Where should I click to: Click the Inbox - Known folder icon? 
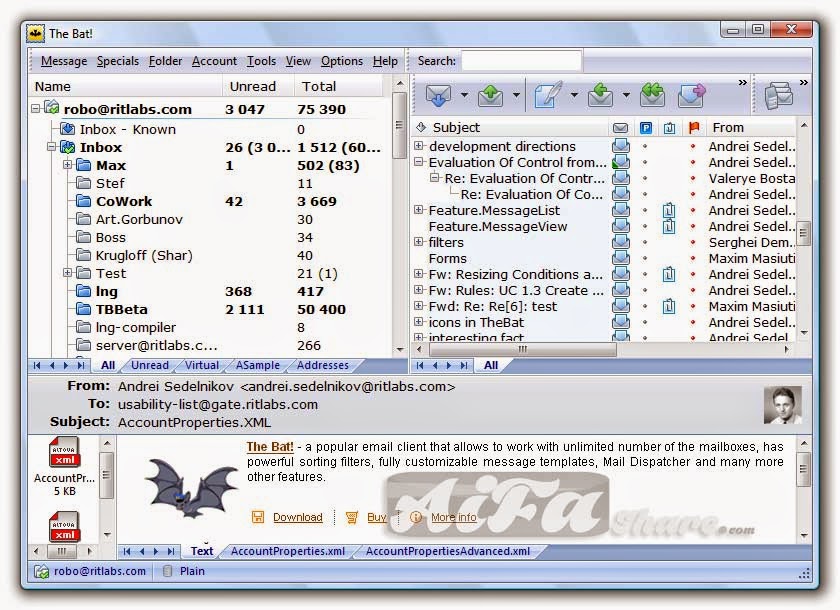click(68, 129)
